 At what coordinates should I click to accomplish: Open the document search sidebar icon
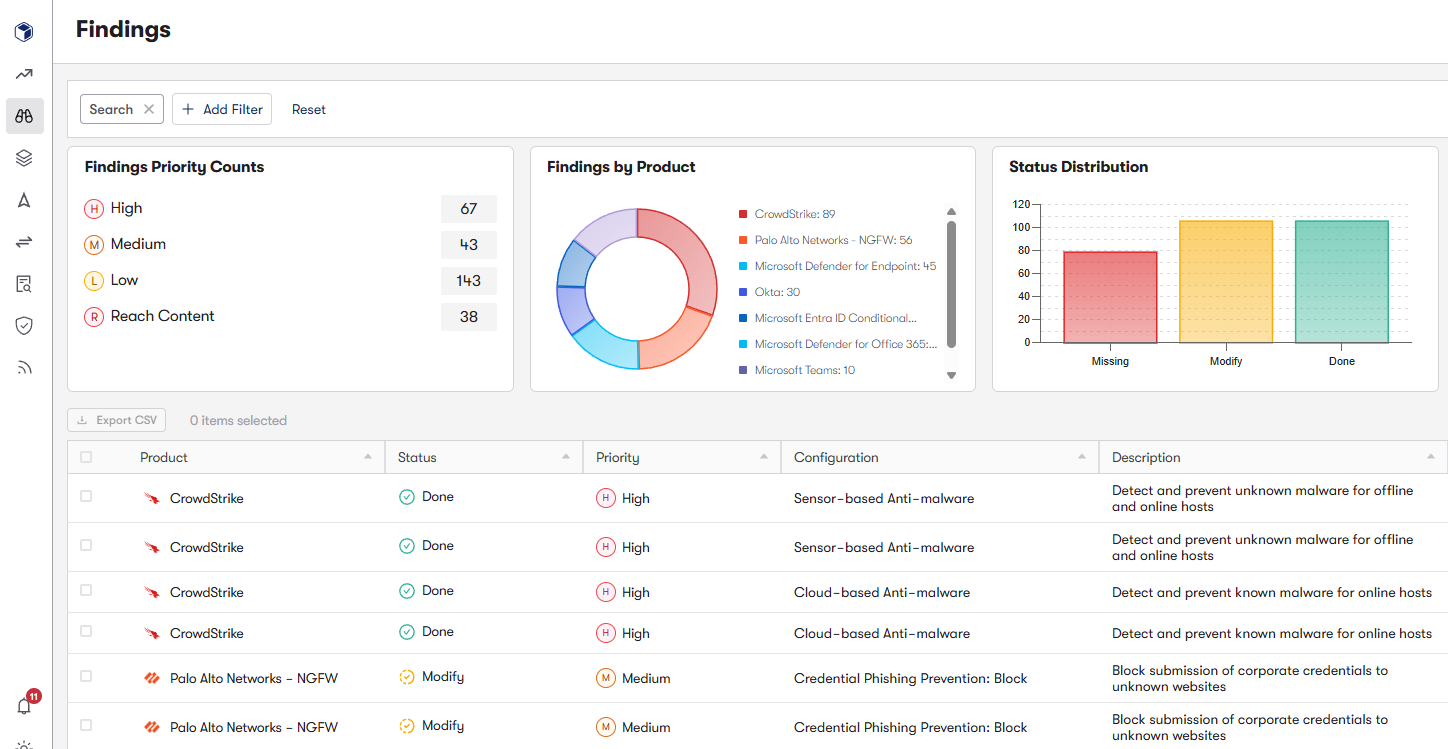click(x=24, y=284)
